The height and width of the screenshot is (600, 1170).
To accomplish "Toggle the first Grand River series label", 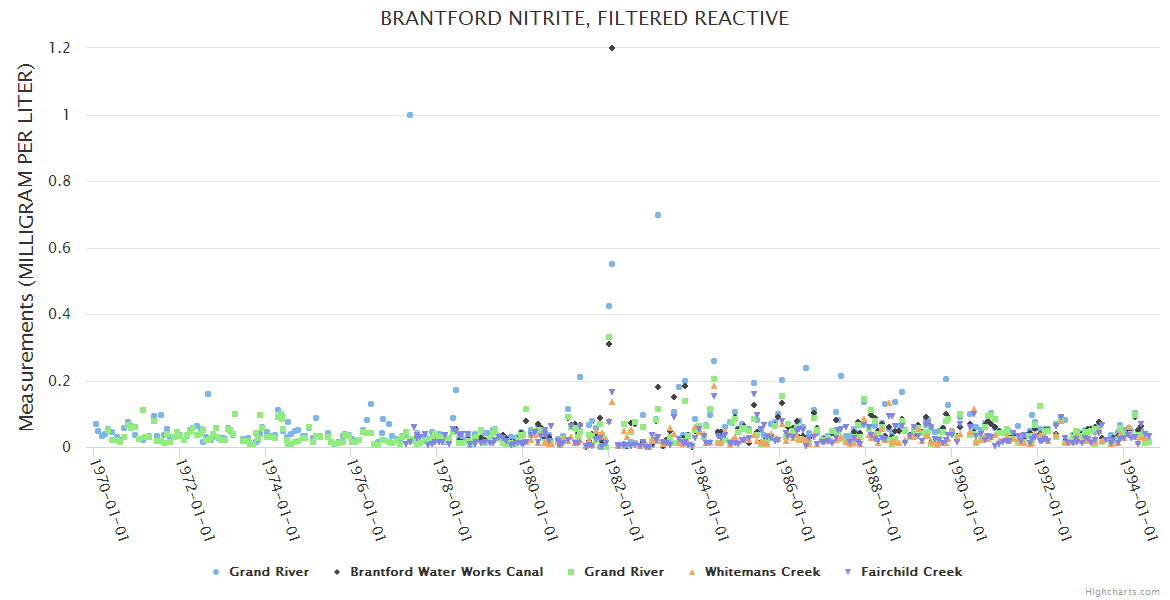I will (269, 572).
